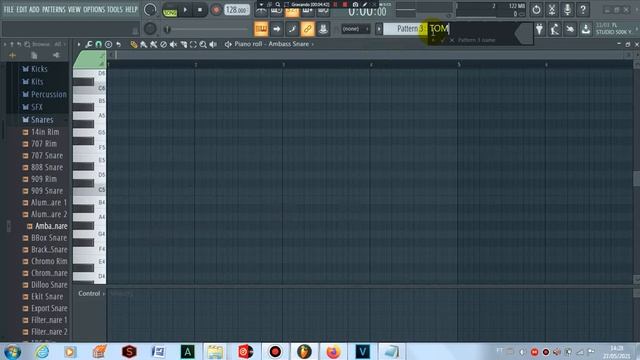This screenshot has height=360, width=640.
Task: Open the PATTERNS menu
Action: (54, 9)
